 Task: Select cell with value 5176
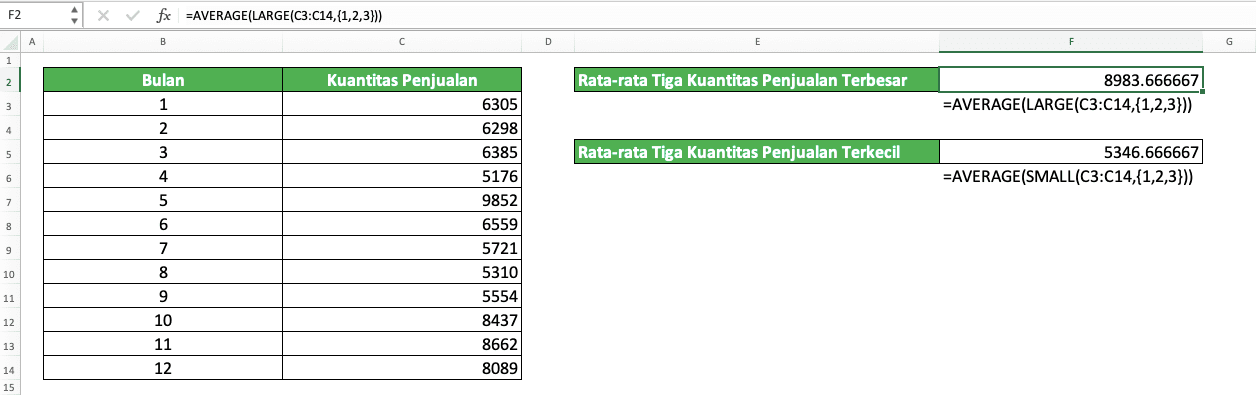coord(402,177)
